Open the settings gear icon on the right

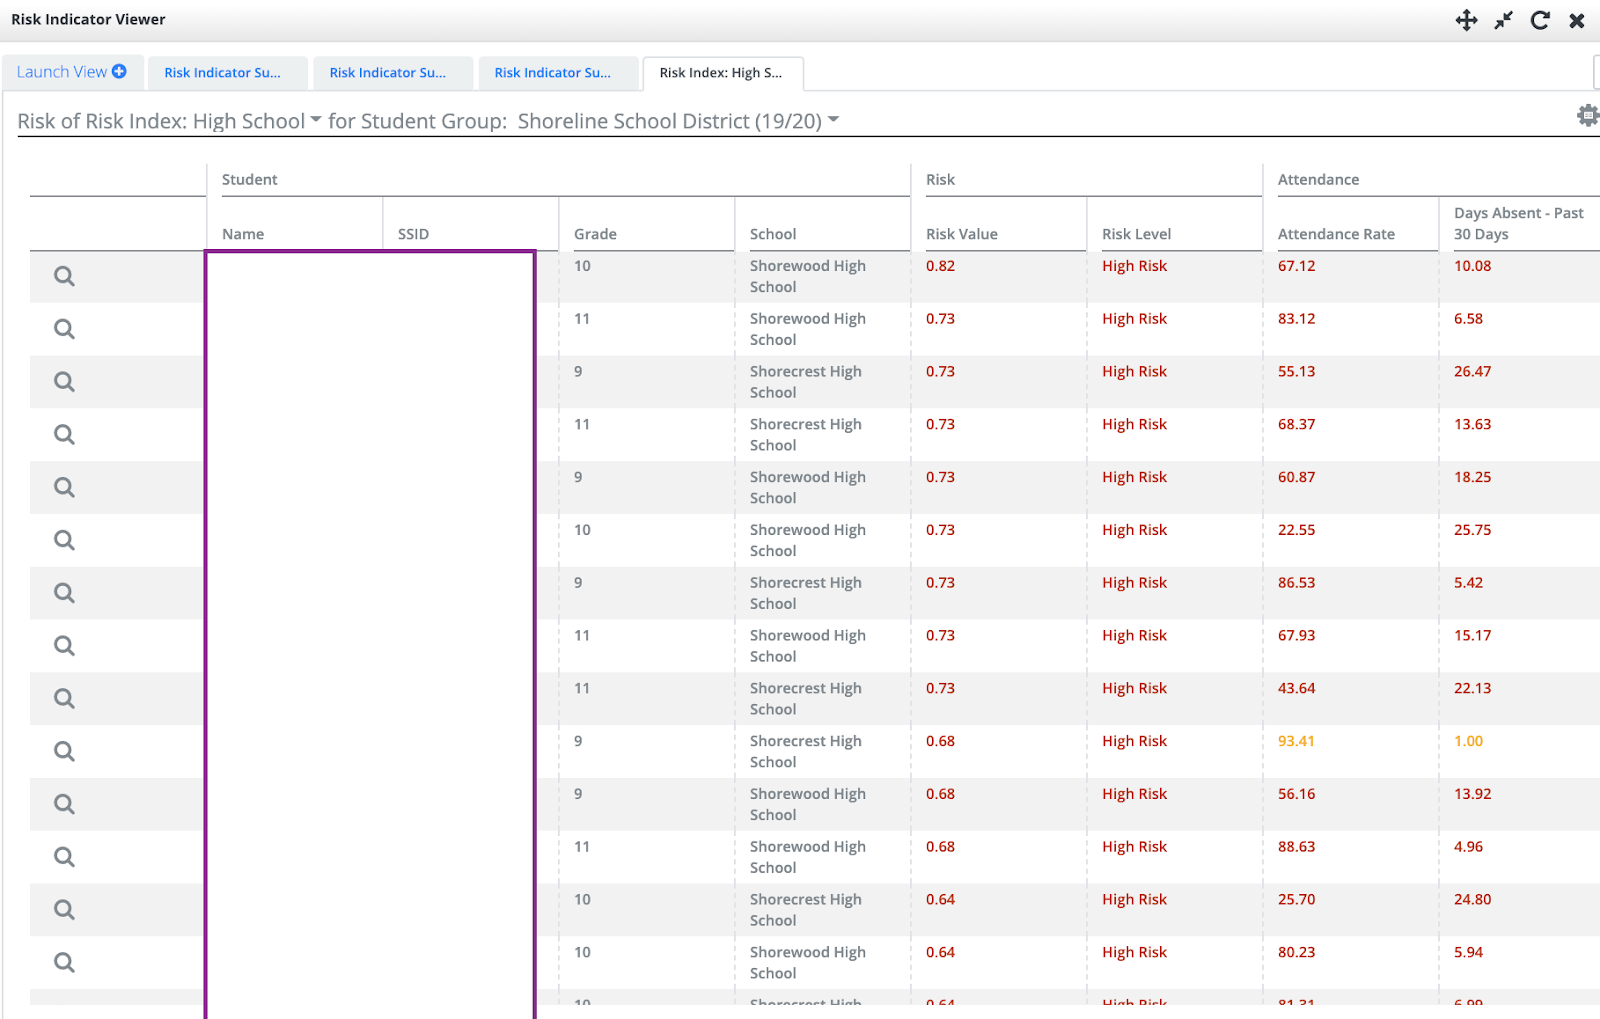coord(1588,115)
